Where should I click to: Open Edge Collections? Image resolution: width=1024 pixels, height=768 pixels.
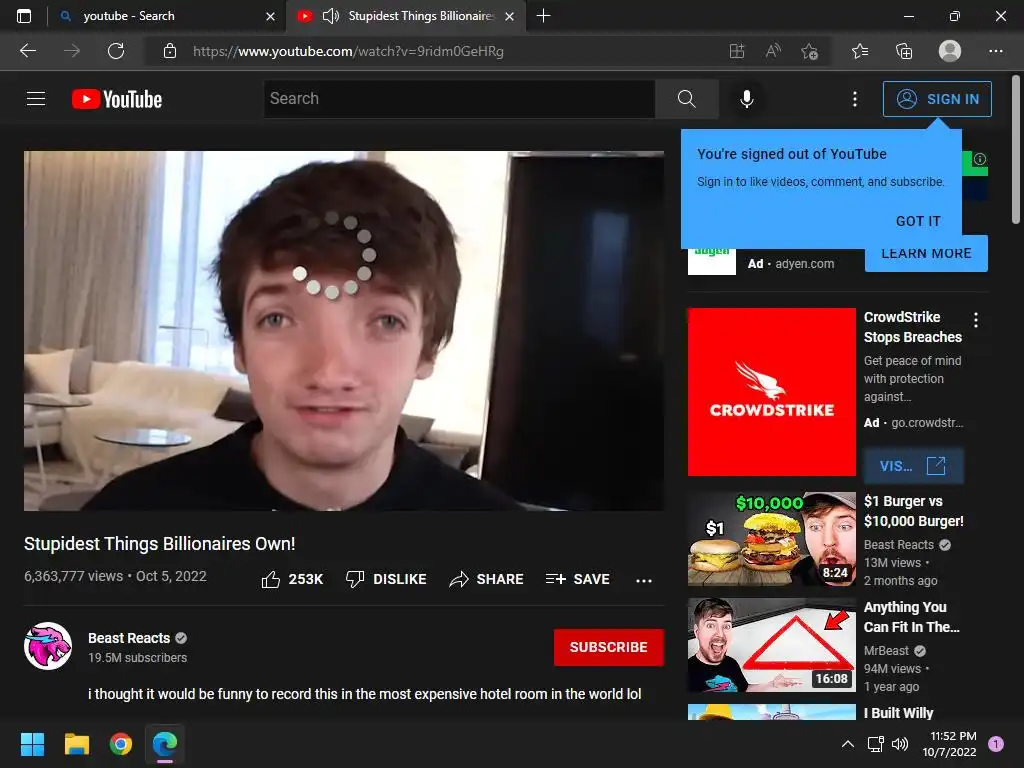(x=904, y=51)
